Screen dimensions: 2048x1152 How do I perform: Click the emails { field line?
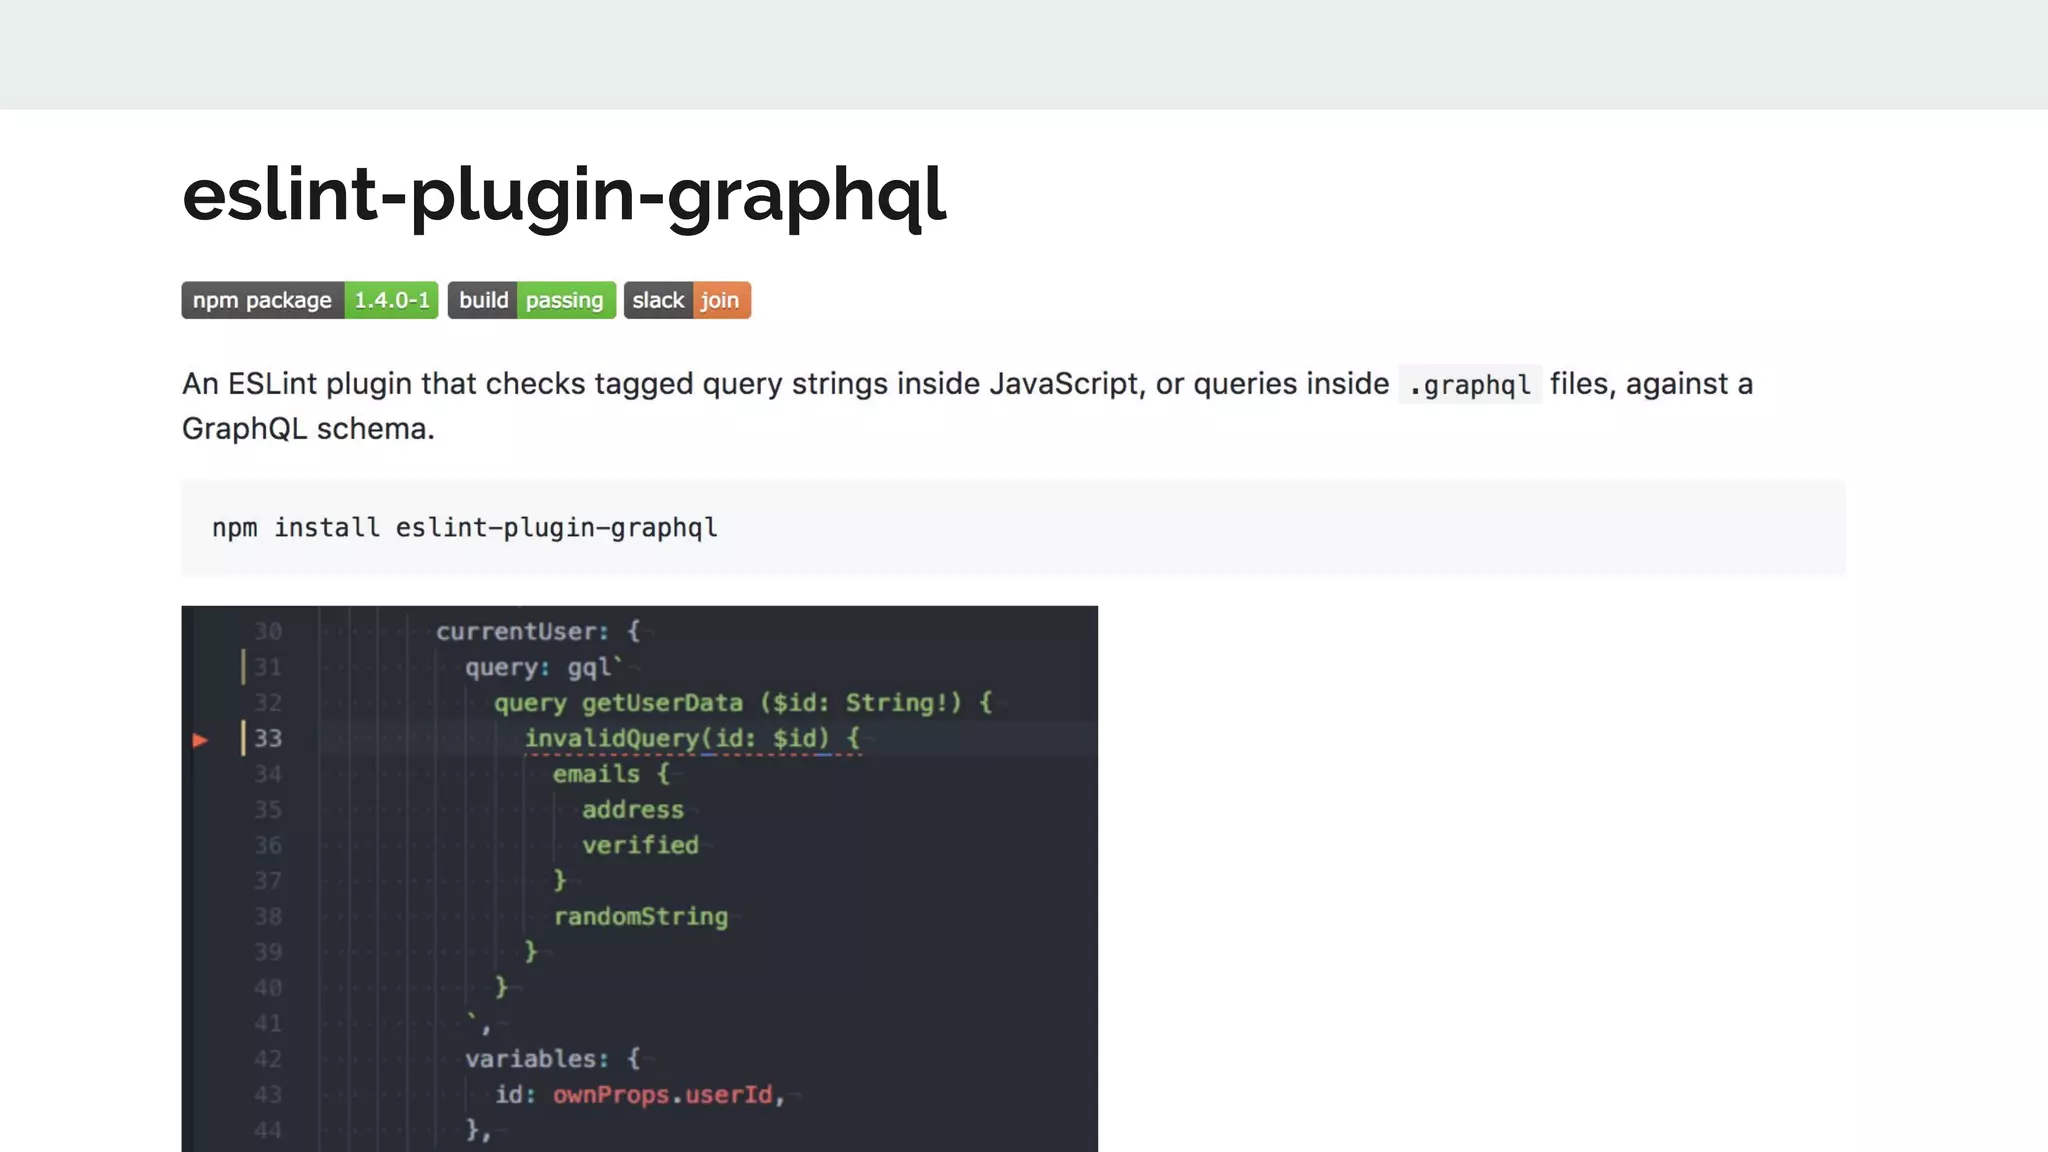point(611,774)
